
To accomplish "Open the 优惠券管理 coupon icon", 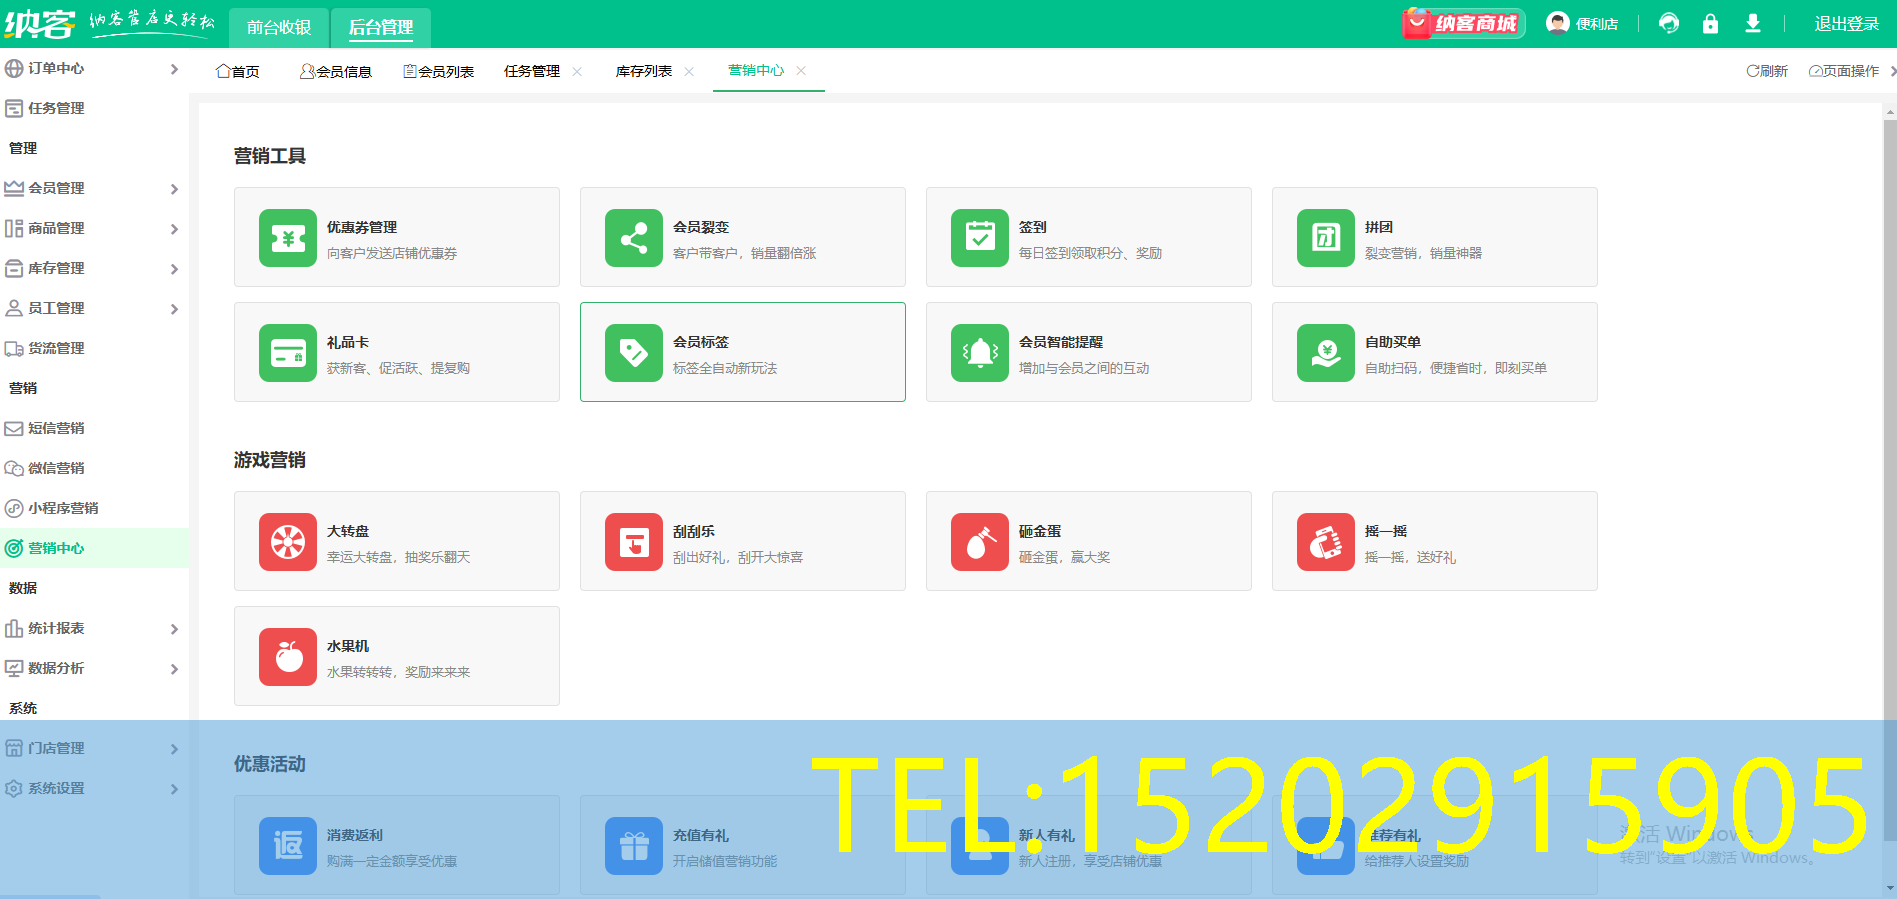I will pos(288,238).
